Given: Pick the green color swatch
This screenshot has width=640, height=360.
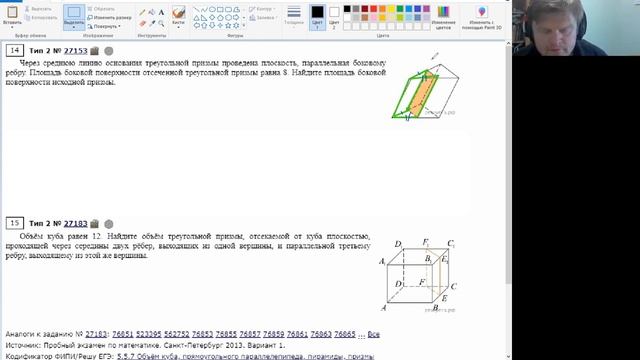Looking at the screenshot, I should tap(400, 9).
